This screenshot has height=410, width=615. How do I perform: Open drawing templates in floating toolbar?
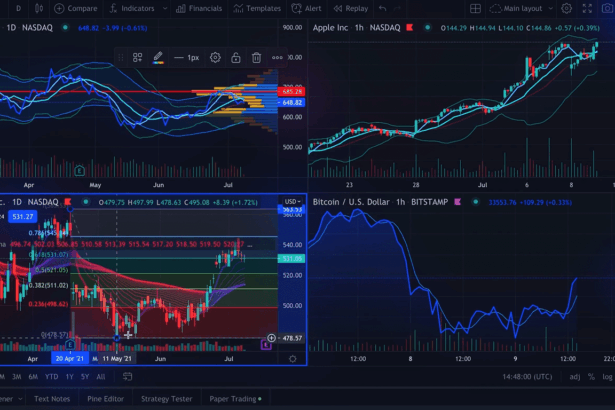pyautogui.click(x=137, y=58)
